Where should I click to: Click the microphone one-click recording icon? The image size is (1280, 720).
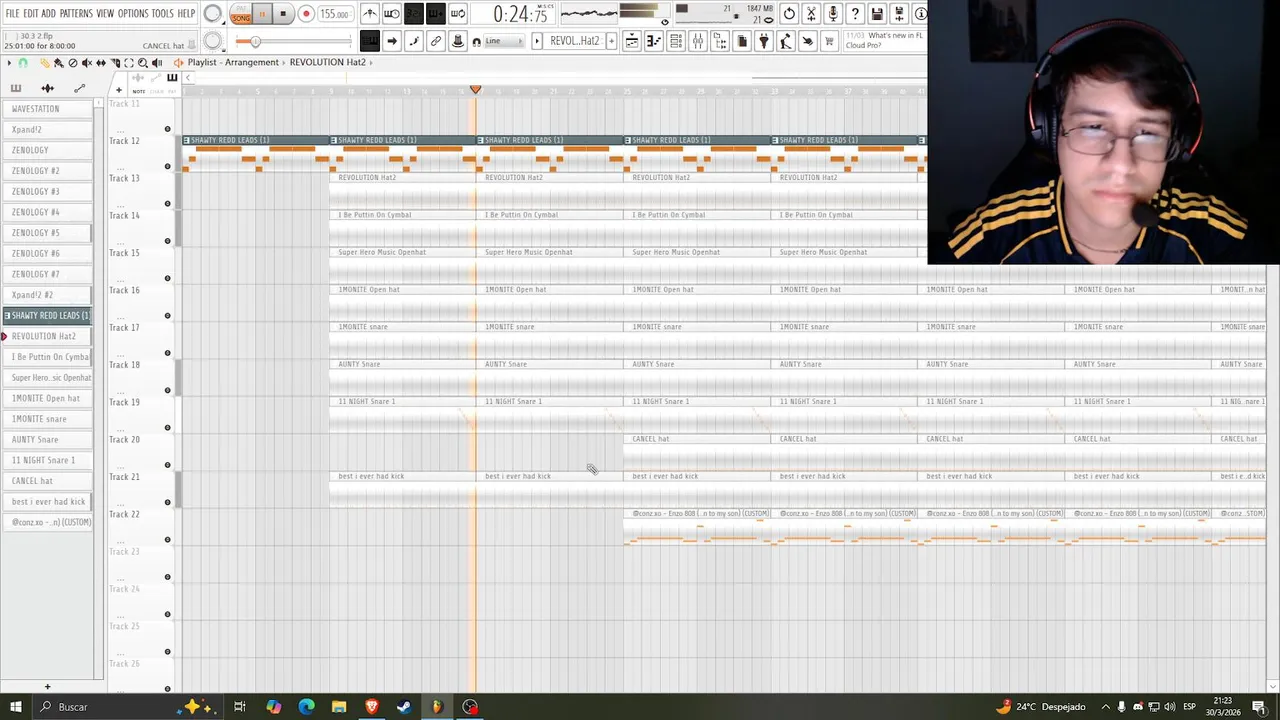pos(833,14)
